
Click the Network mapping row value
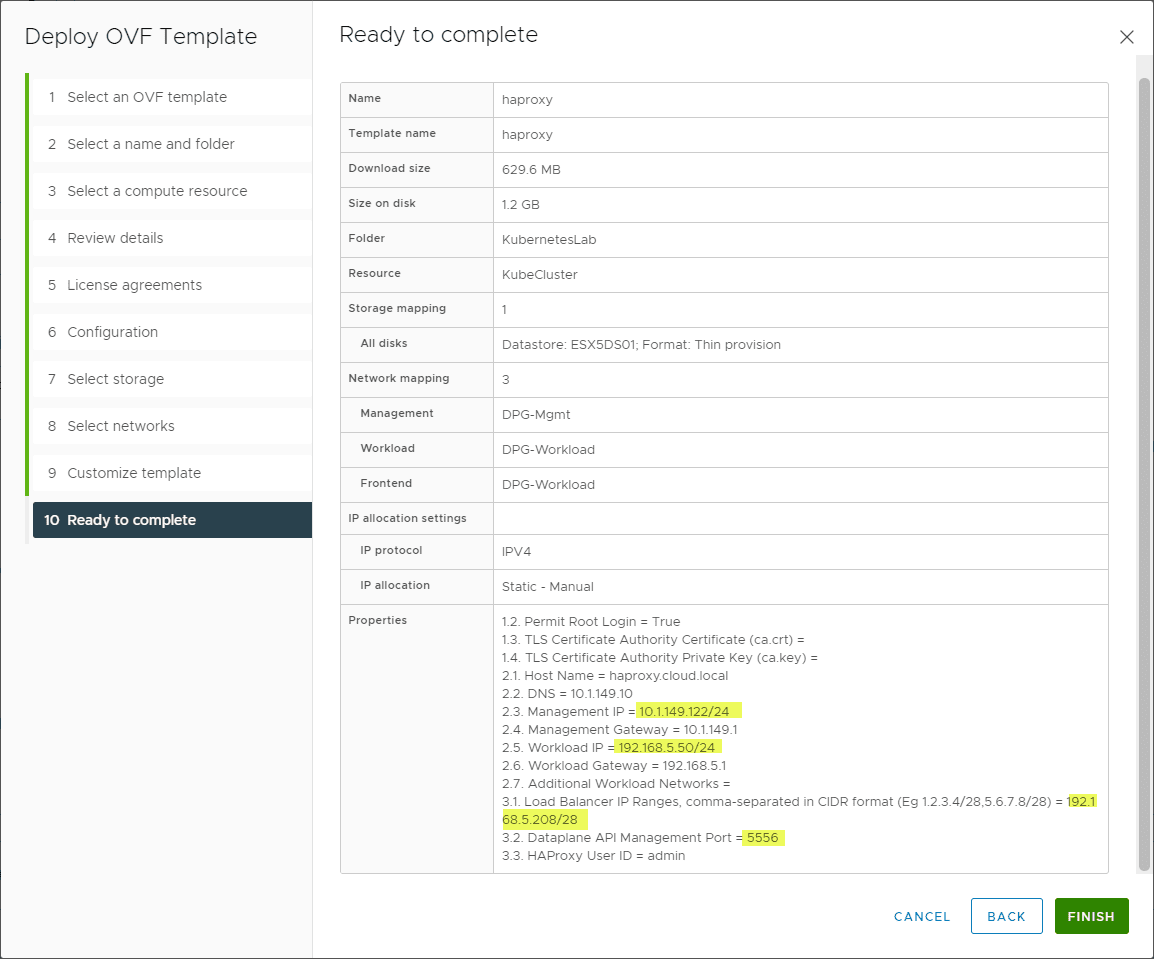(505, 380)
